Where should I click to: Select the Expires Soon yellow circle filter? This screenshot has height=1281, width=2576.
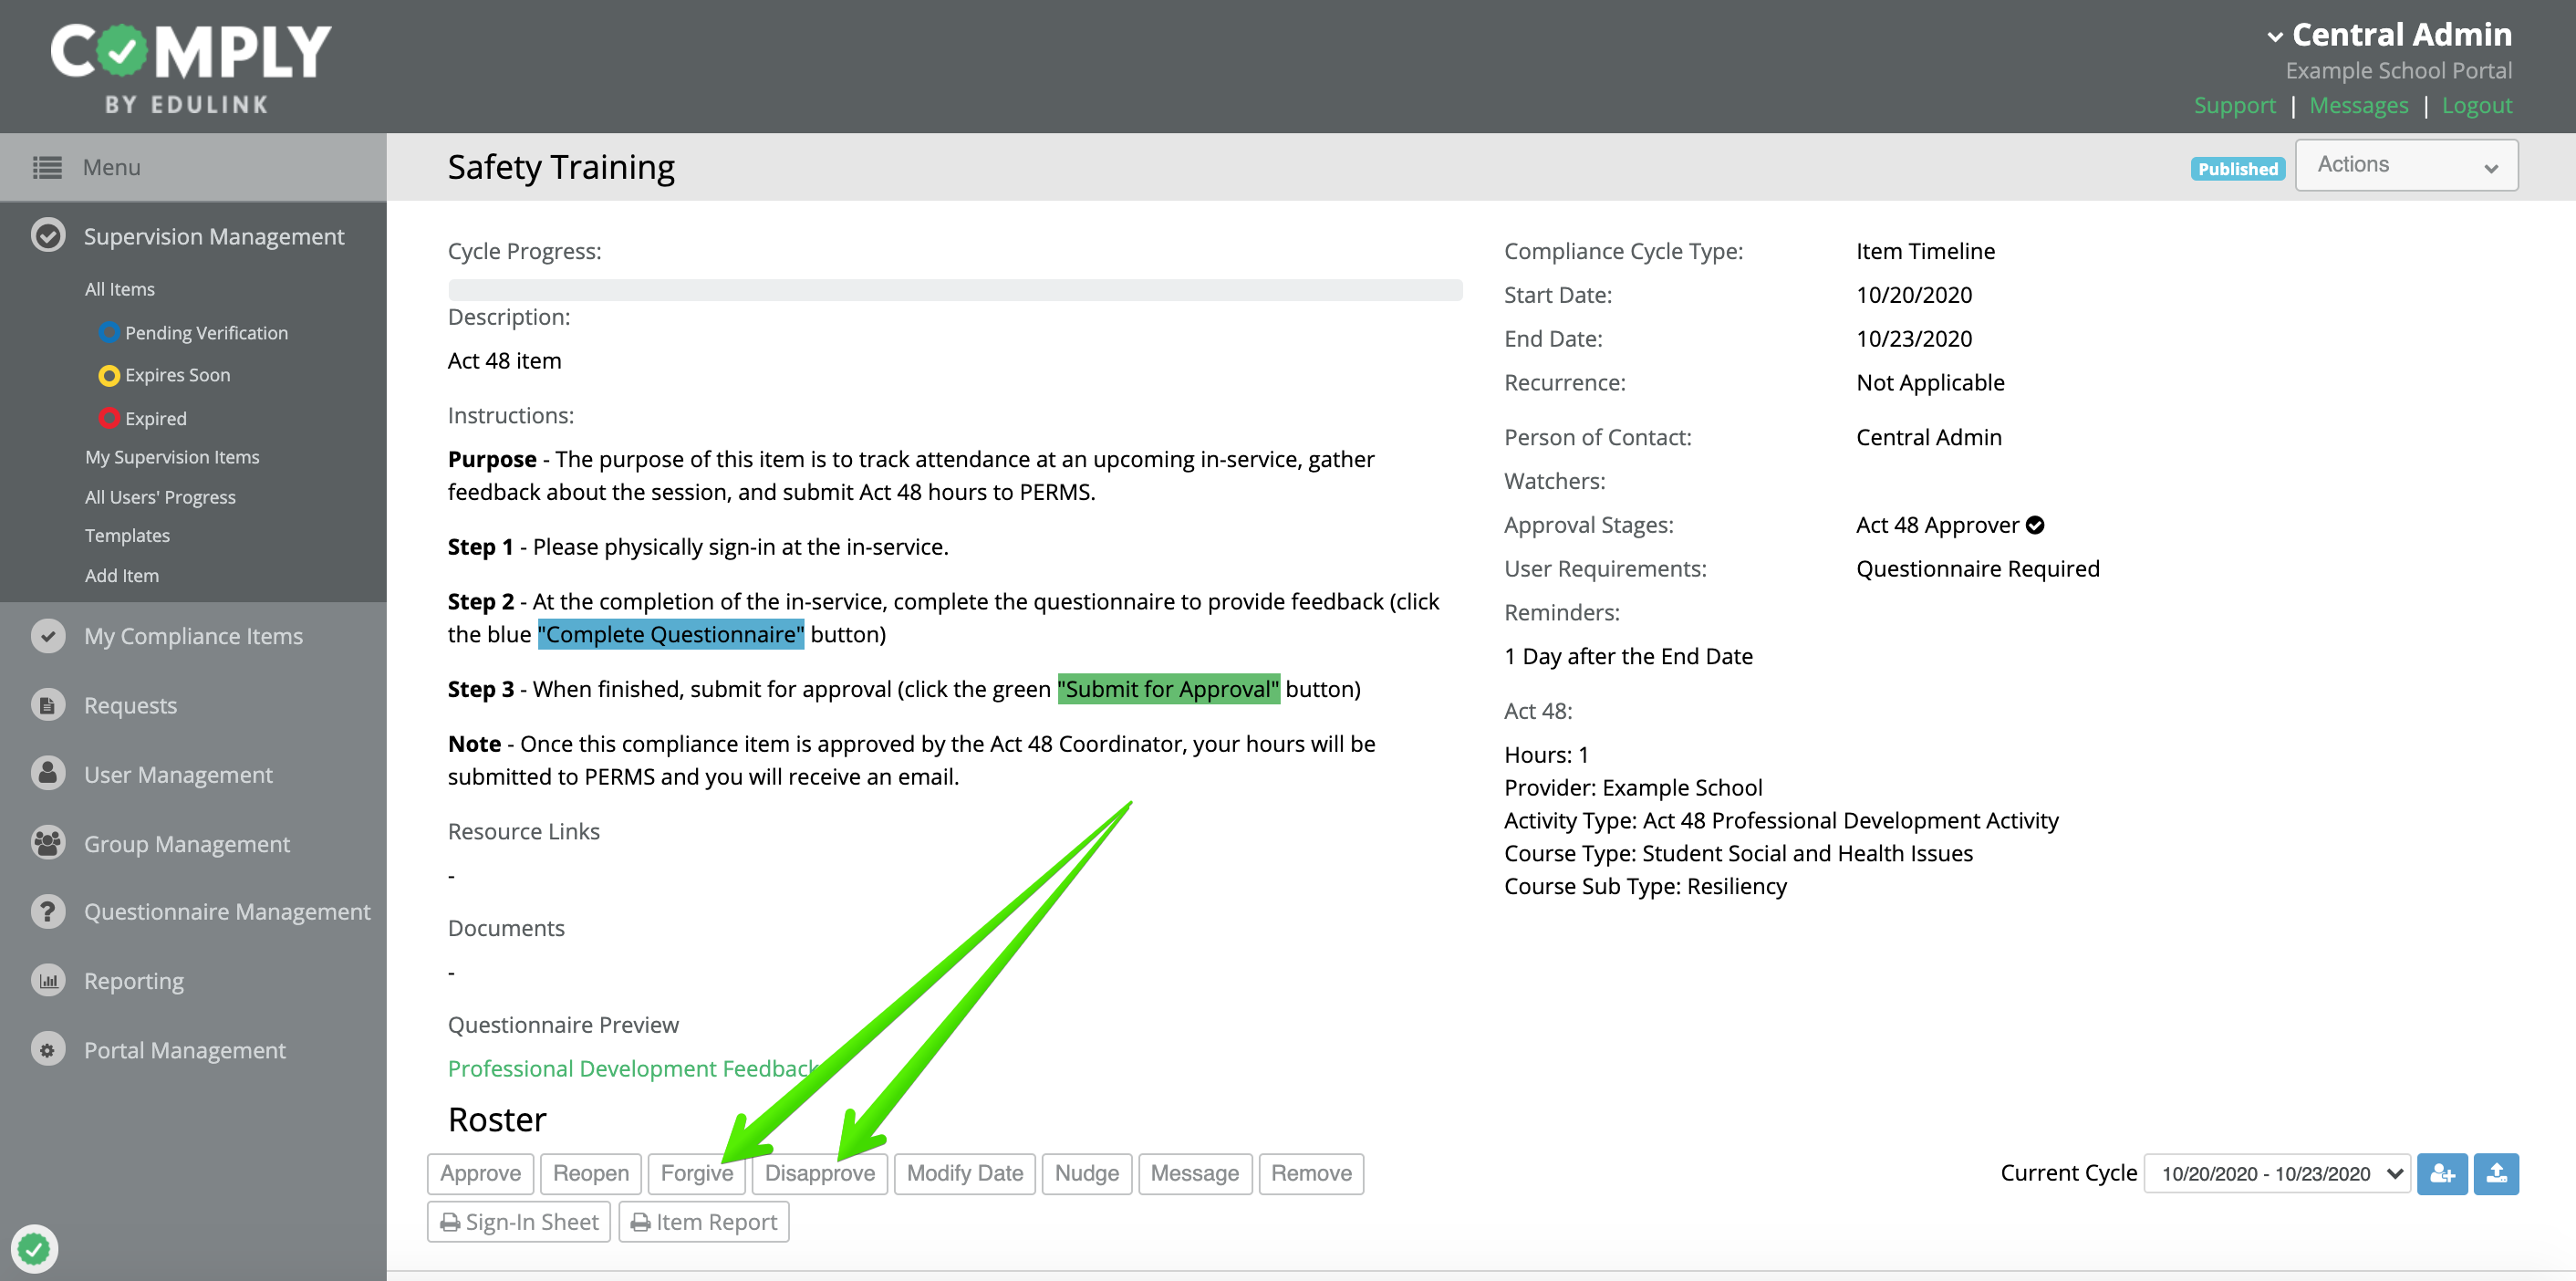(109, 375)
